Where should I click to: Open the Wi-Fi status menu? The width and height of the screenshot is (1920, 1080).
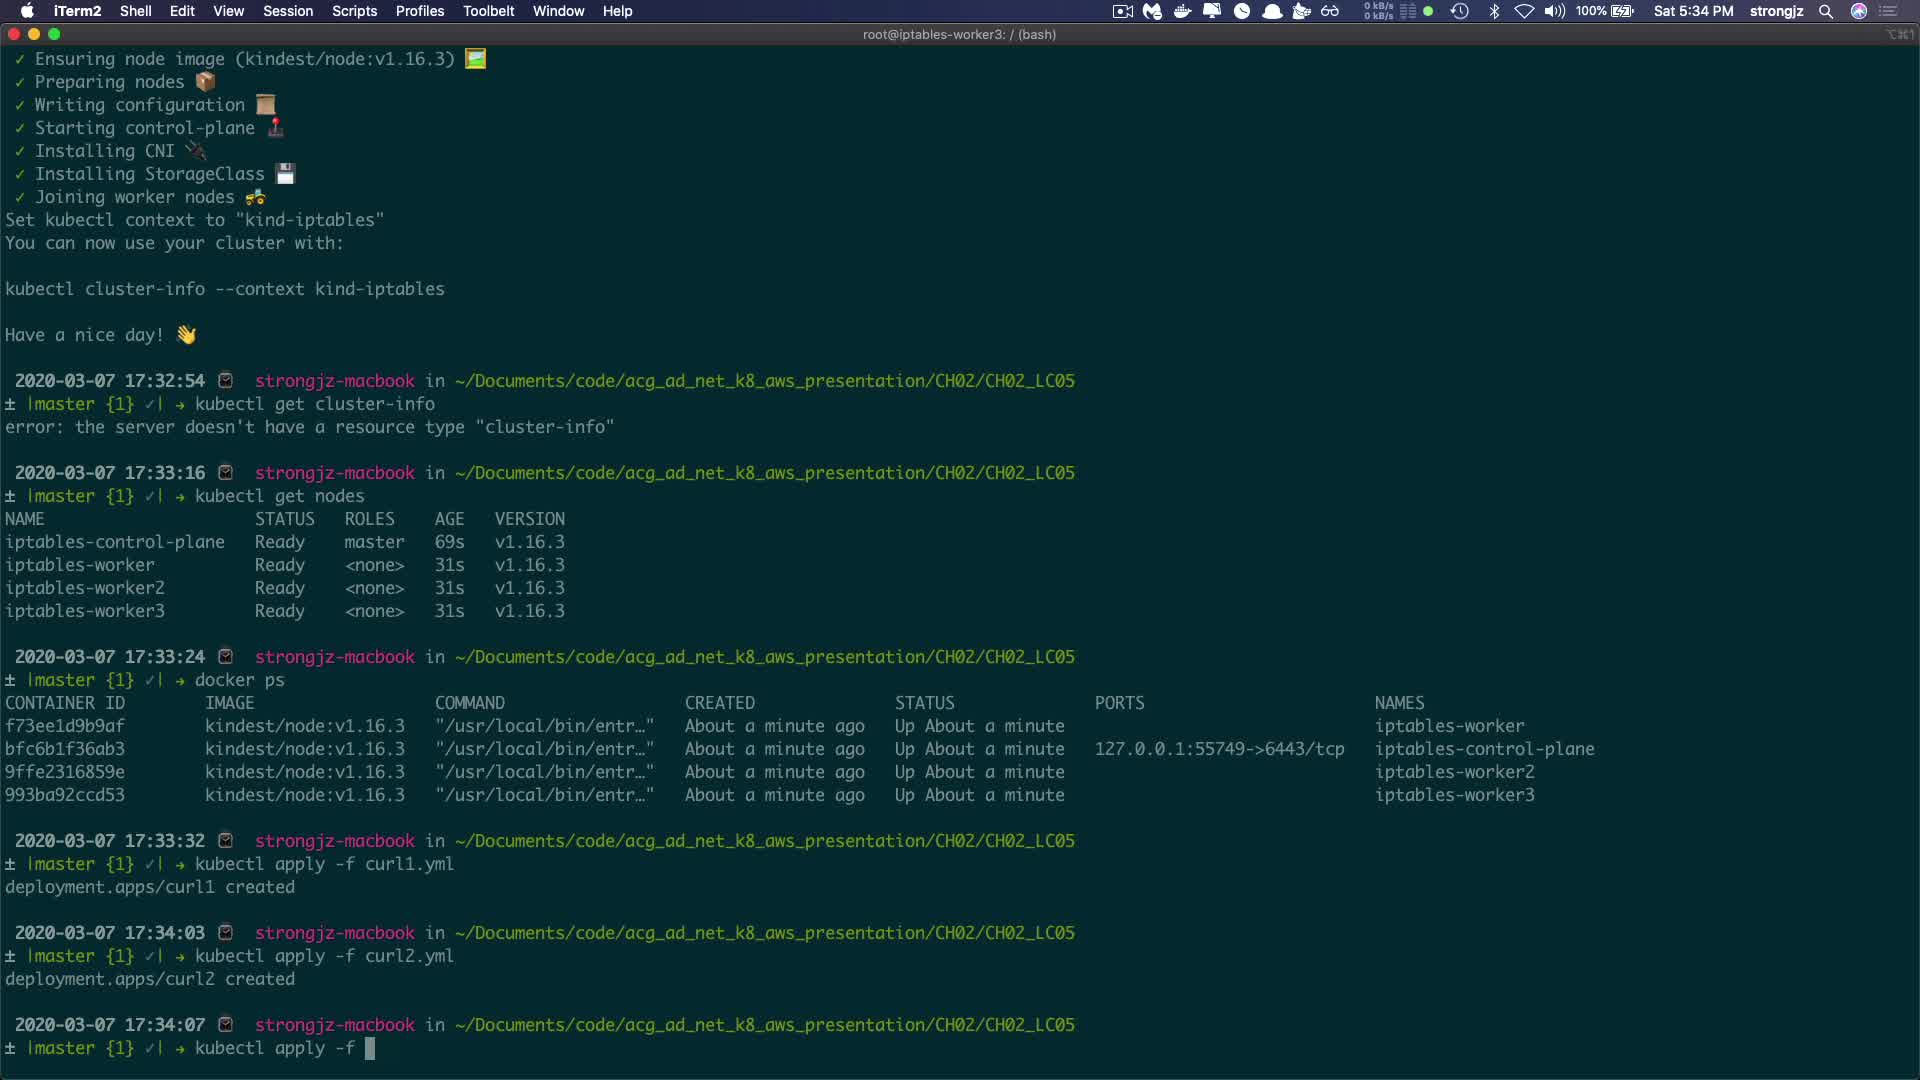1524,11
